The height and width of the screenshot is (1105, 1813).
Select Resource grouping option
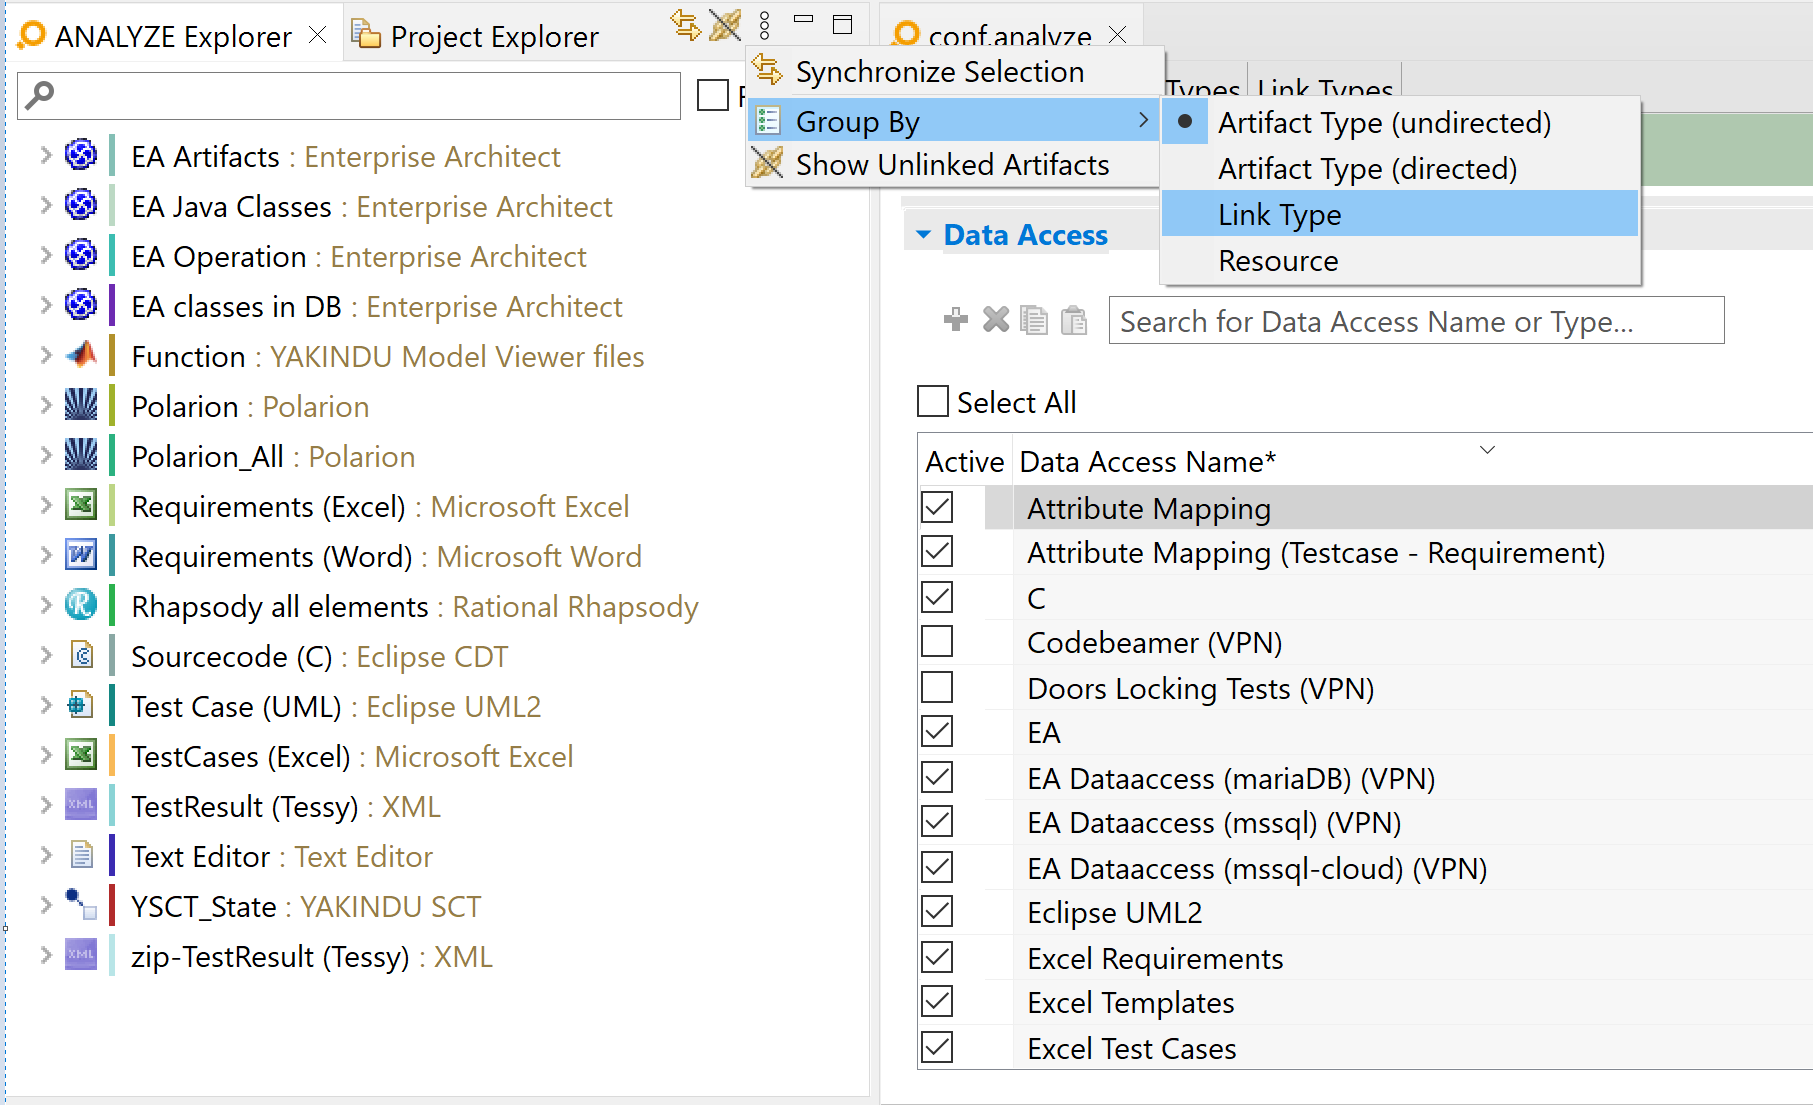[1400, 260]
